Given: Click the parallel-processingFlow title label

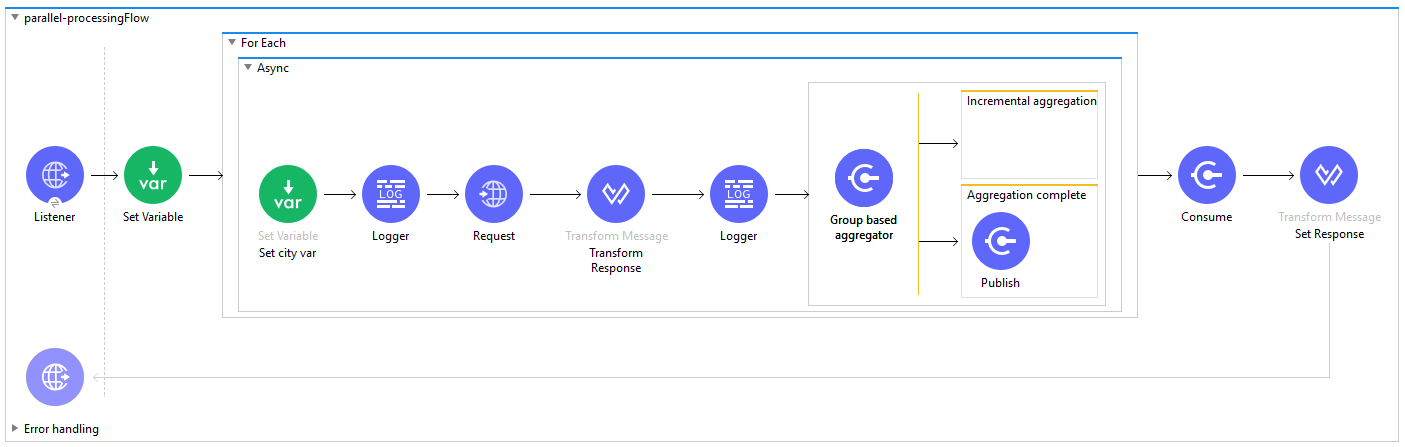Looking at the screenshot, I should pos(87,18).
